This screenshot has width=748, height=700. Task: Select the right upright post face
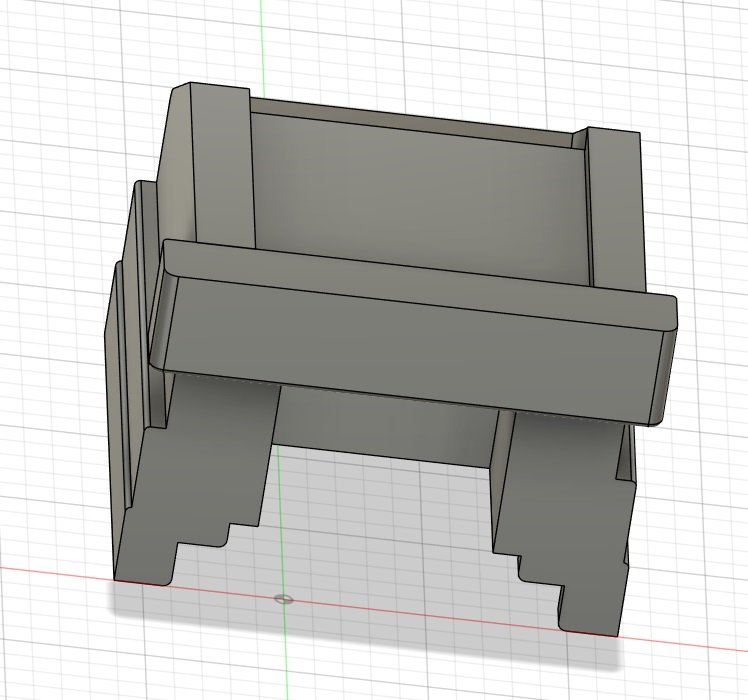pos(615,210)
